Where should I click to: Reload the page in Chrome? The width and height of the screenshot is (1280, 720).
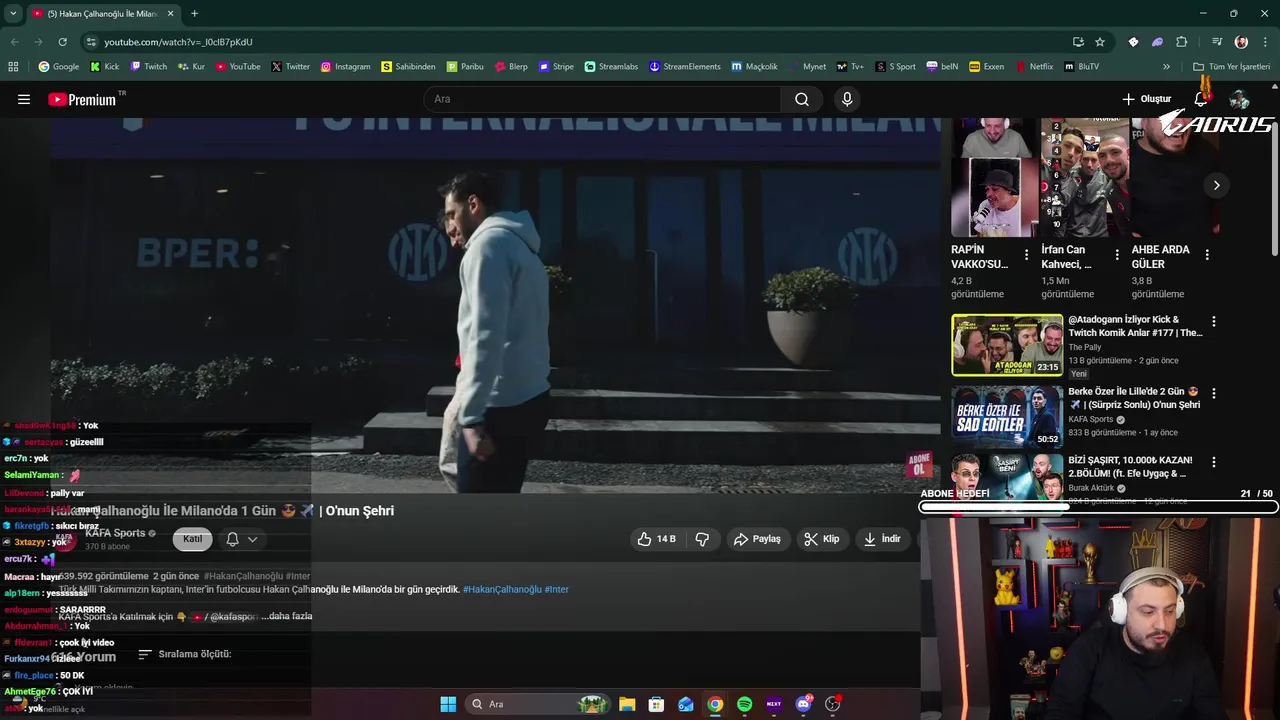pyautogui.click(x=62, y=42)
